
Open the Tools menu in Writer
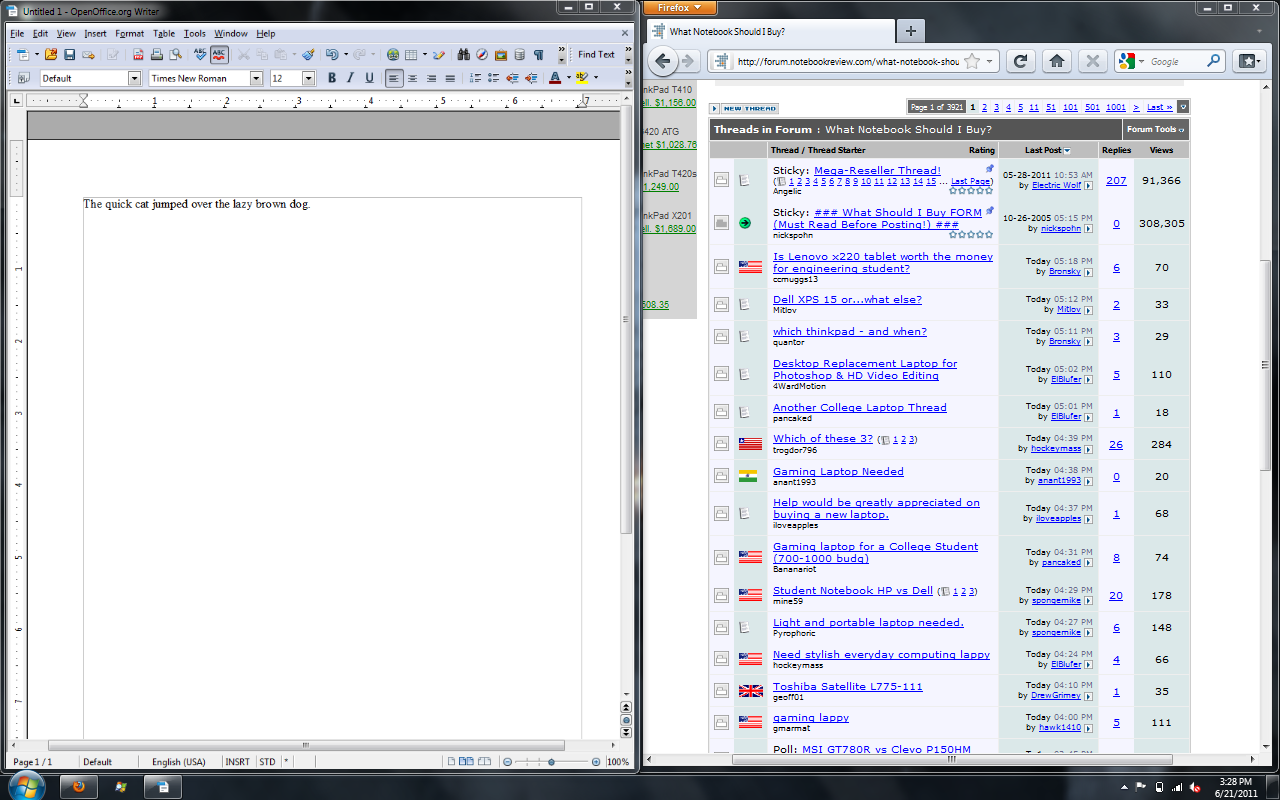coord(195,34)
